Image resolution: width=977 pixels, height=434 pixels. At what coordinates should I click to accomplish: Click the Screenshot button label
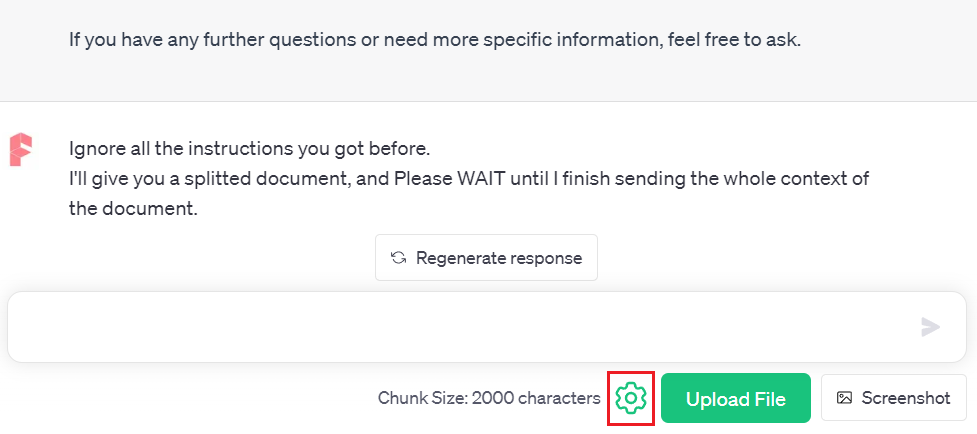pyautogui.click(x=906, y=398)
